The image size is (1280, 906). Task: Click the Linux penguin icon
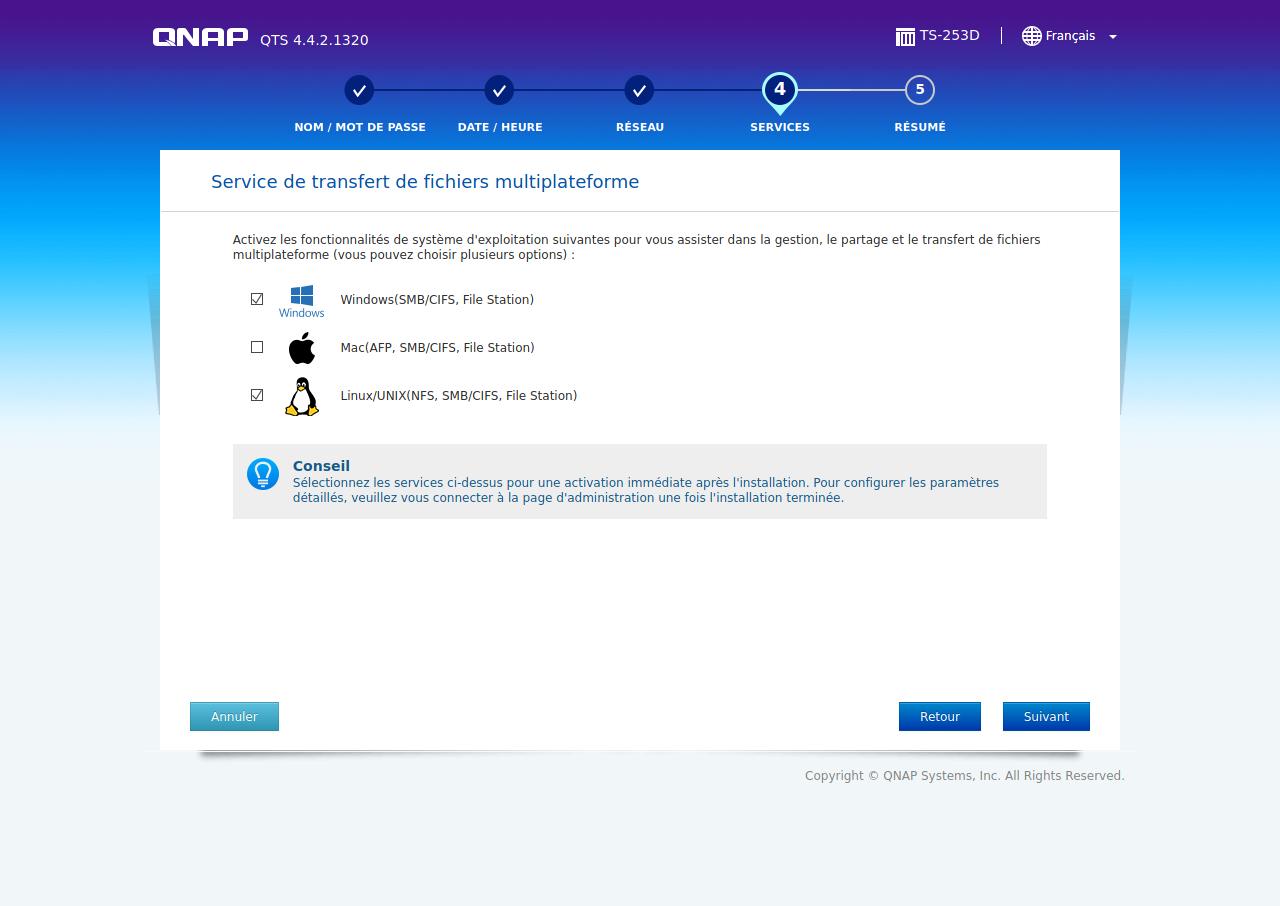301,396
